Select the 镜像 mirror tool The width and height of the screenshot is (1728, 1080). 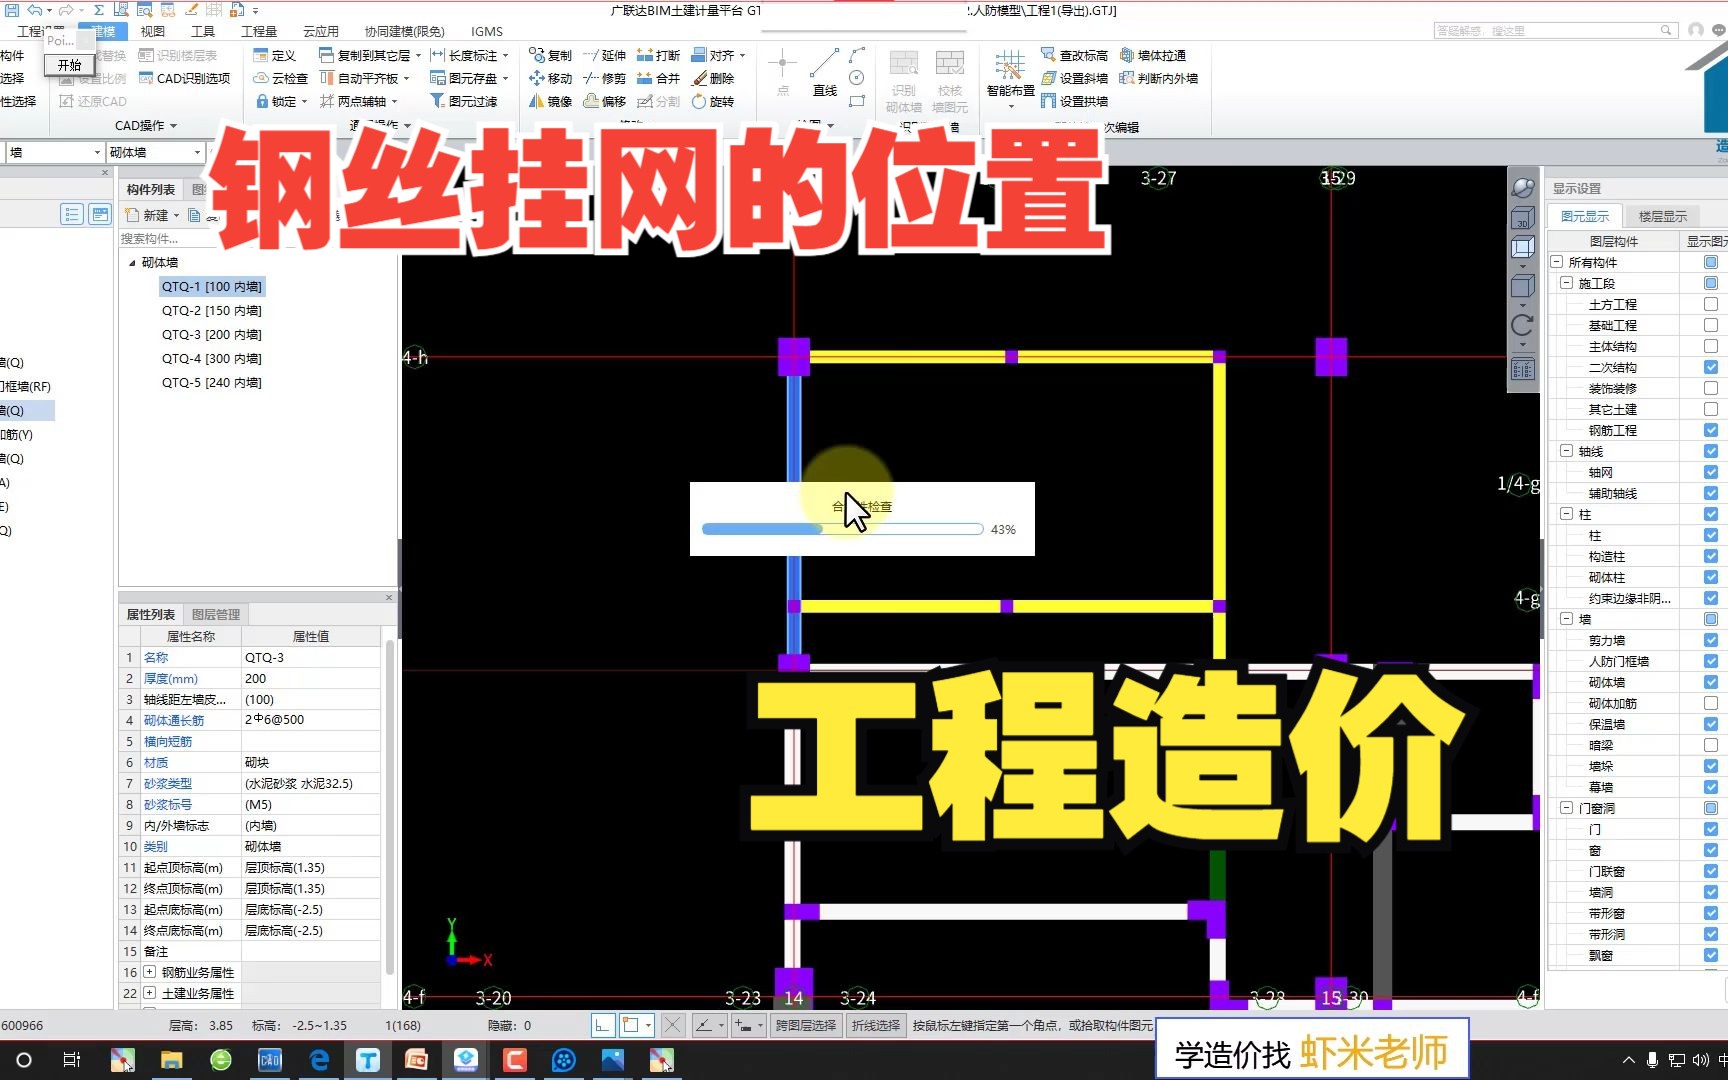[x=550, y=101]
